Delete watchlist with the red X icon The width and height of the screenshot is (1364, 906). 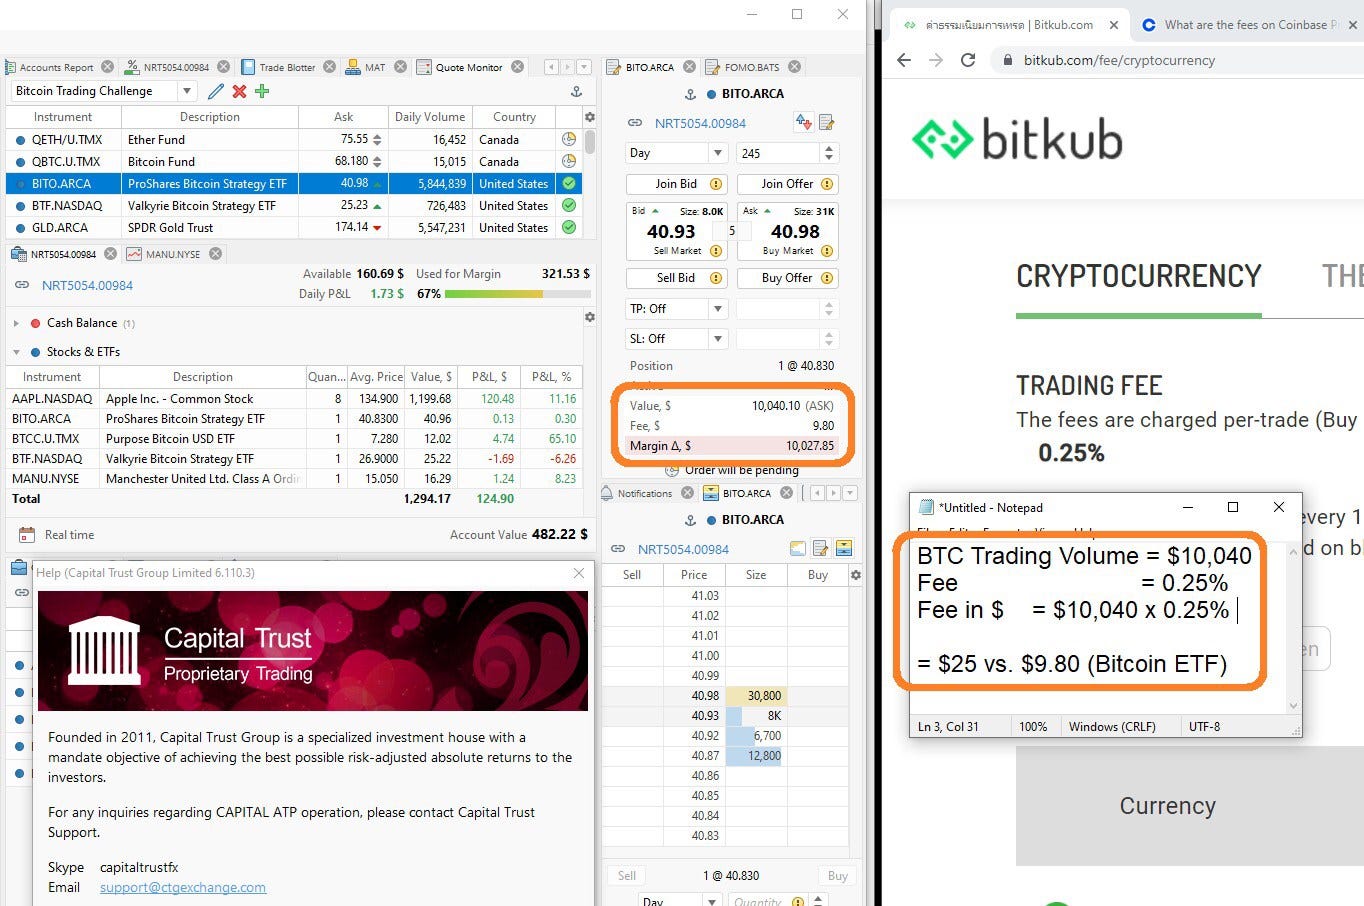(x=239, y=91)
